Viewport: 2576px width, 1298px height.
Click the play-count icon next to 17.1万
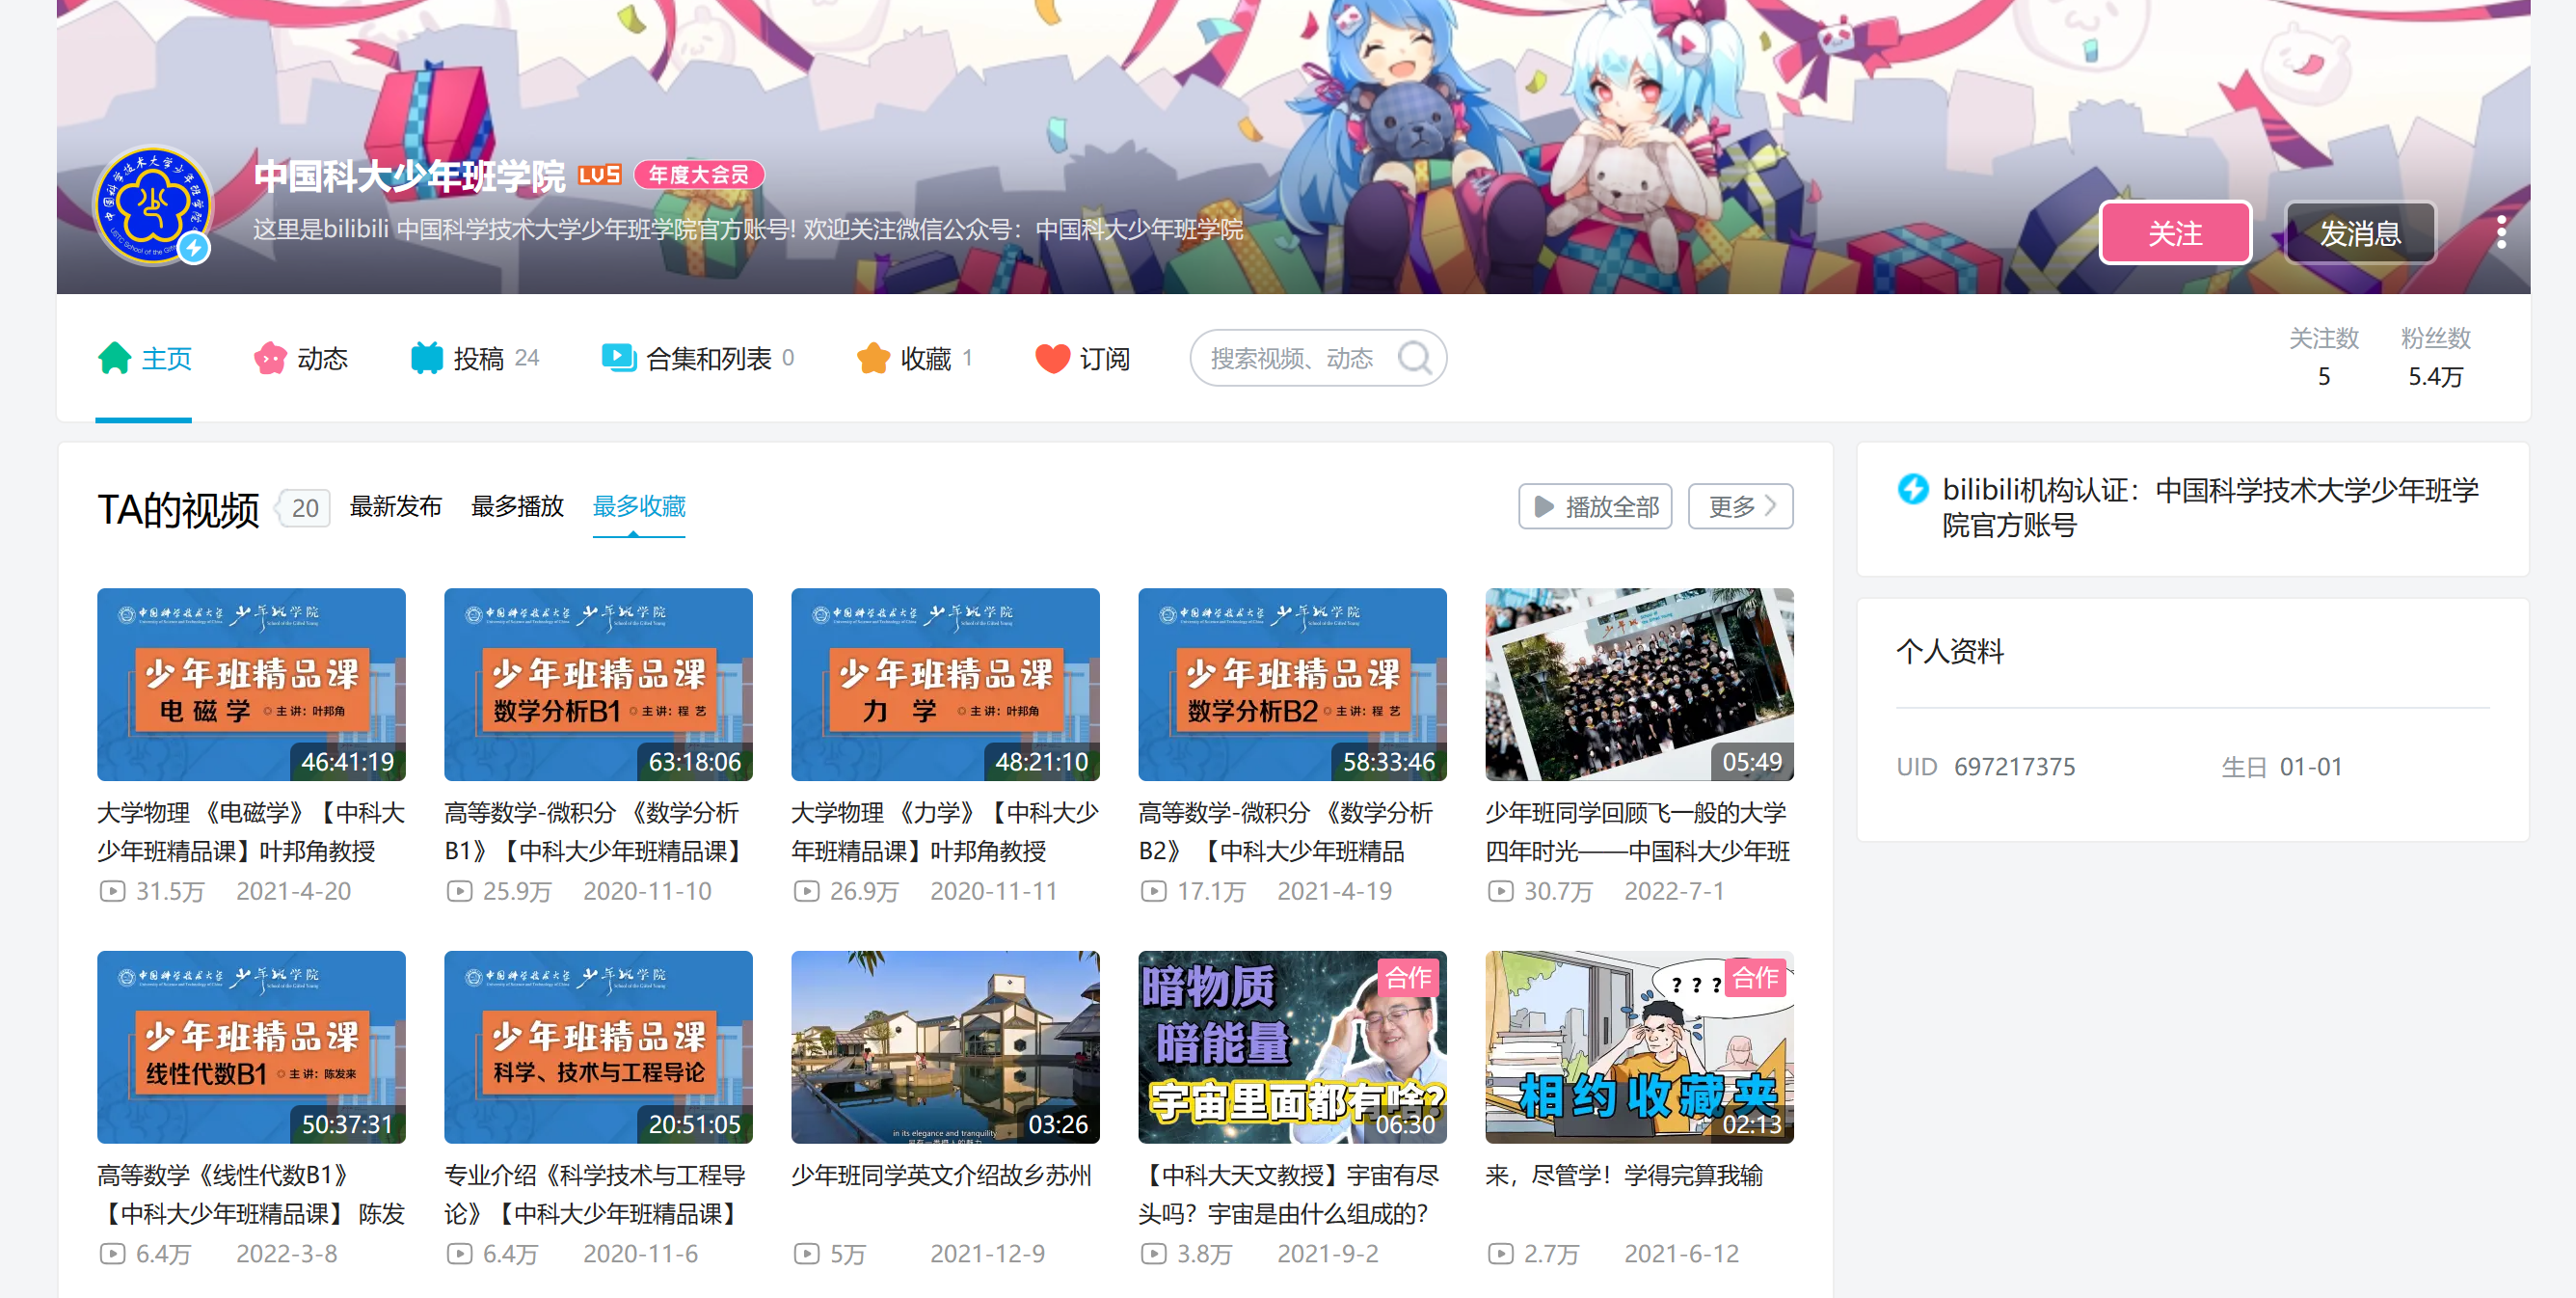pos(1153,890)
